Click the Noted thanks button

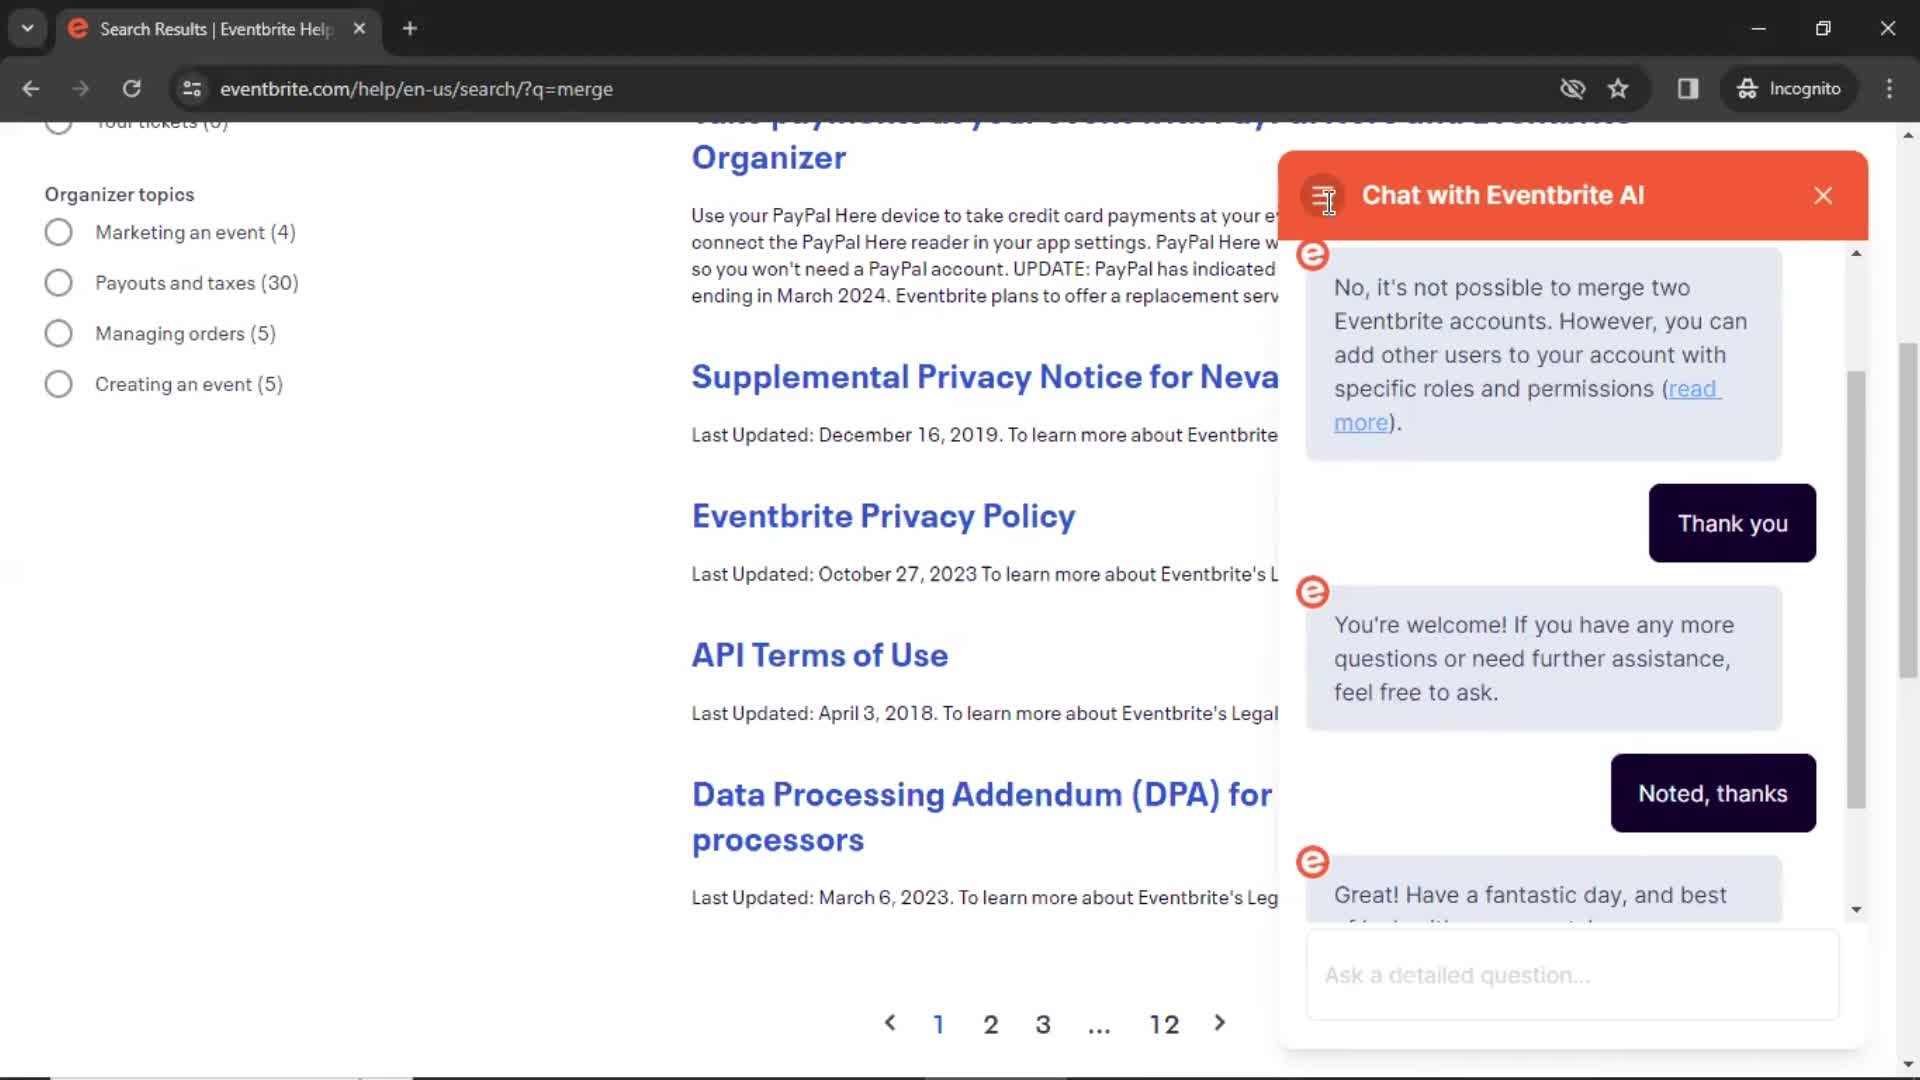click(1713, 793)
